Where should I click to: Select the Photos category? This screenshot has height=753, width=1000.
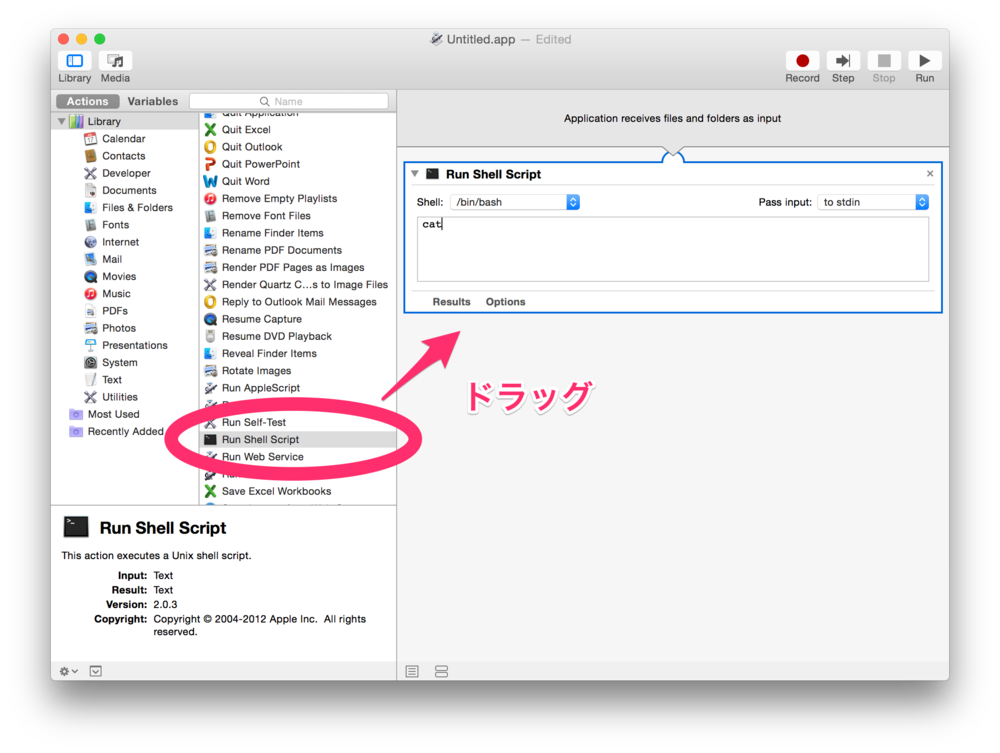pos(119,328)
